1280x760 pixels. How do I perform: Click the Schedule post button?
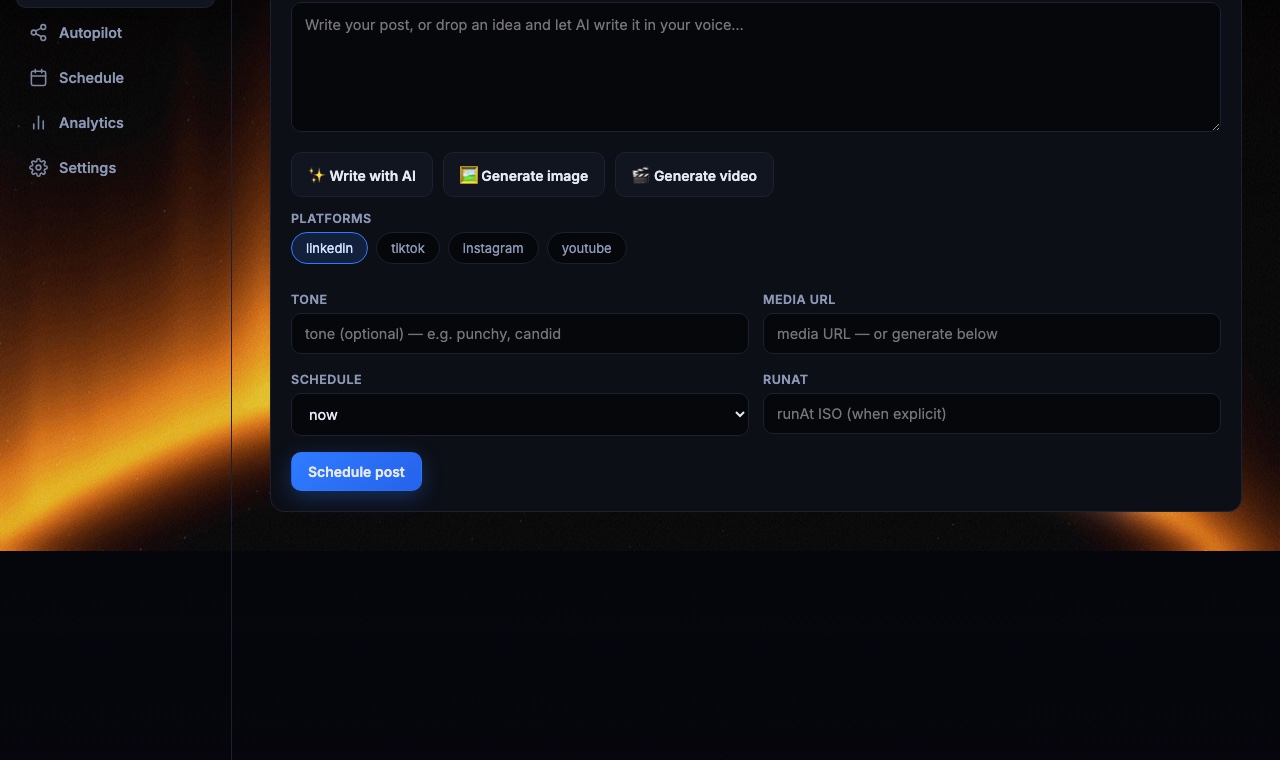point(356,472)
